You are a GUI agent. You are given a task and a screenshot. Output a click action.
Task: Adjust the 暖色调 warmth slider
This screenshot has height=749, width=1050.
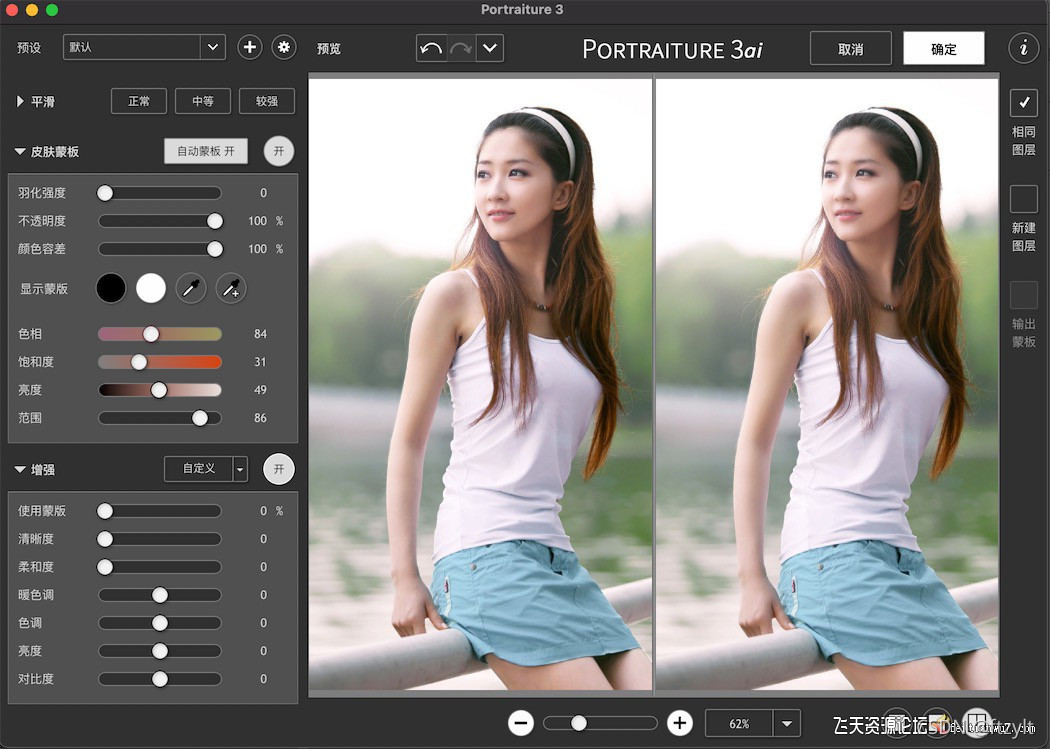point(159,595)
